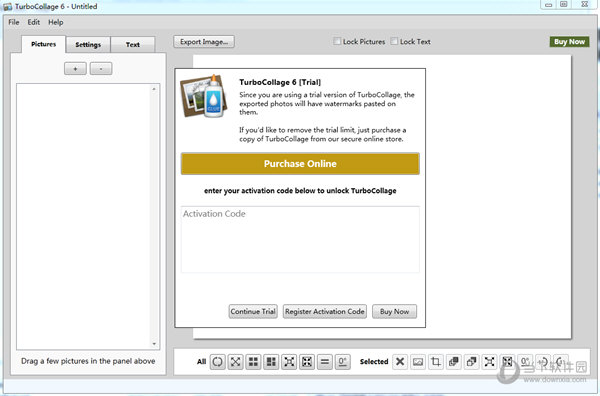This screenshot has height=396, width=600.
Task: Click the TurboCollage app icon in the title bar
Action: [7, 7]
